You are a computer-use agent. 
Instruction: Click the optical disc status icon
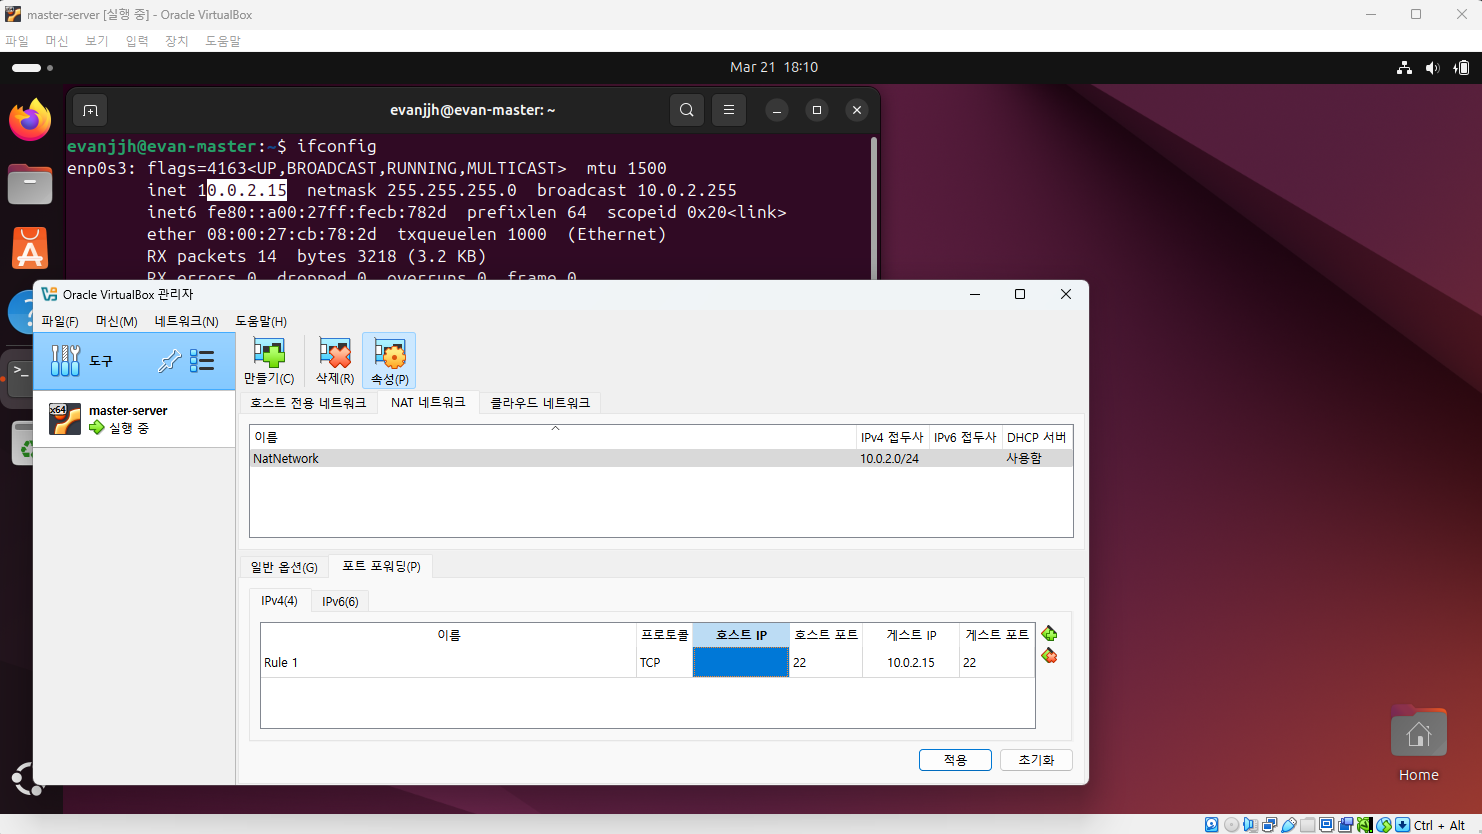coord(1231,825)
